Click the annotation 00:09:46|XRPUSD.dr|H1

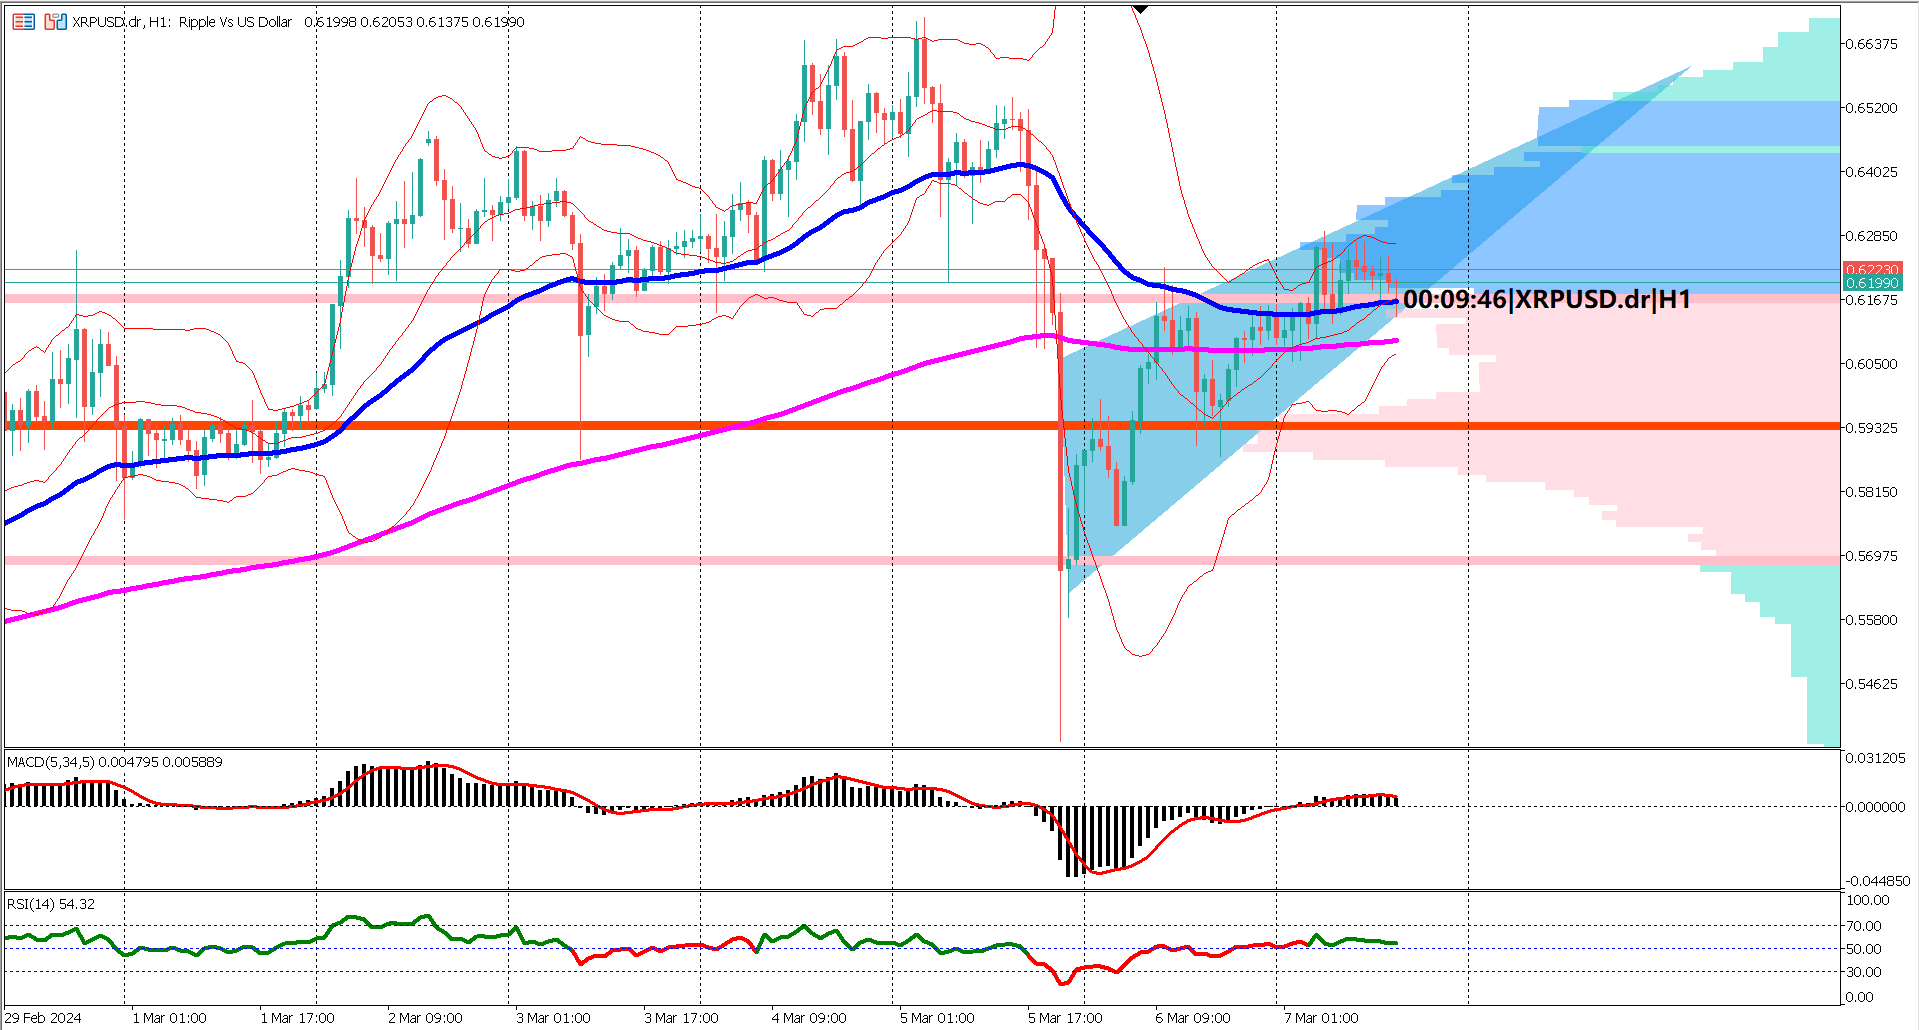(1545, 297)
